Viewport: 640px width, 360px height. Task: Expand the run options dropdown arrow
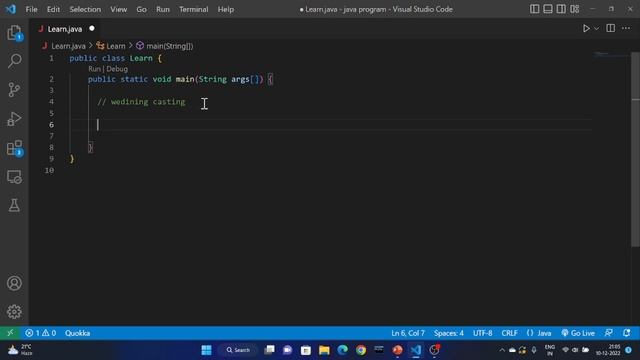(x=596, y=29)
